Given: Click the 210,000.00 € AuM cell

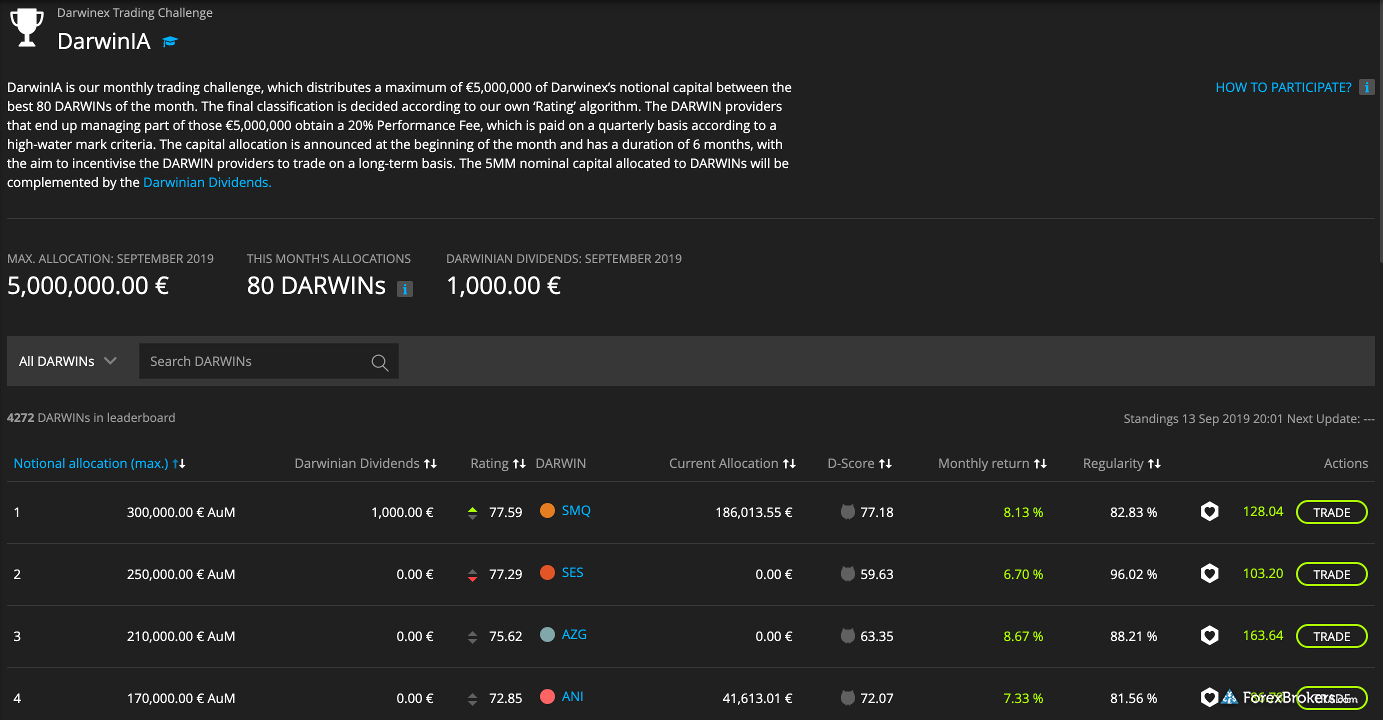Looking at the screenshot, I should click(x=181, y=637).
